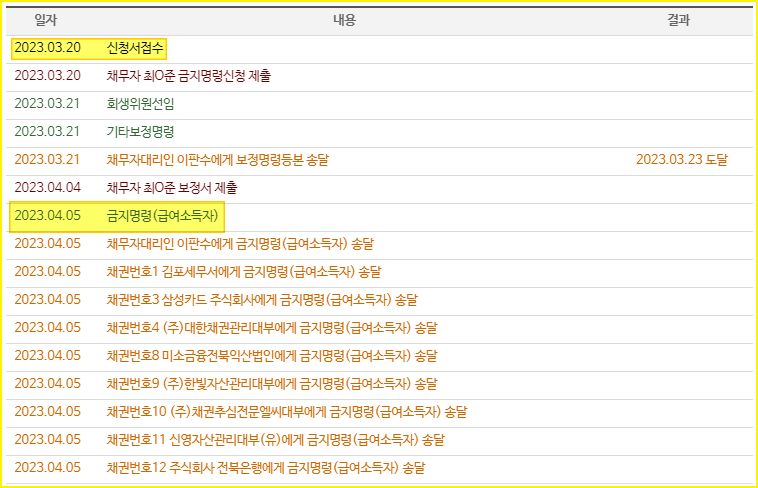758x488 pixels.
Task: Click the date beside 신청서접수
Action: pyautogui.click(x=47, y=48)
